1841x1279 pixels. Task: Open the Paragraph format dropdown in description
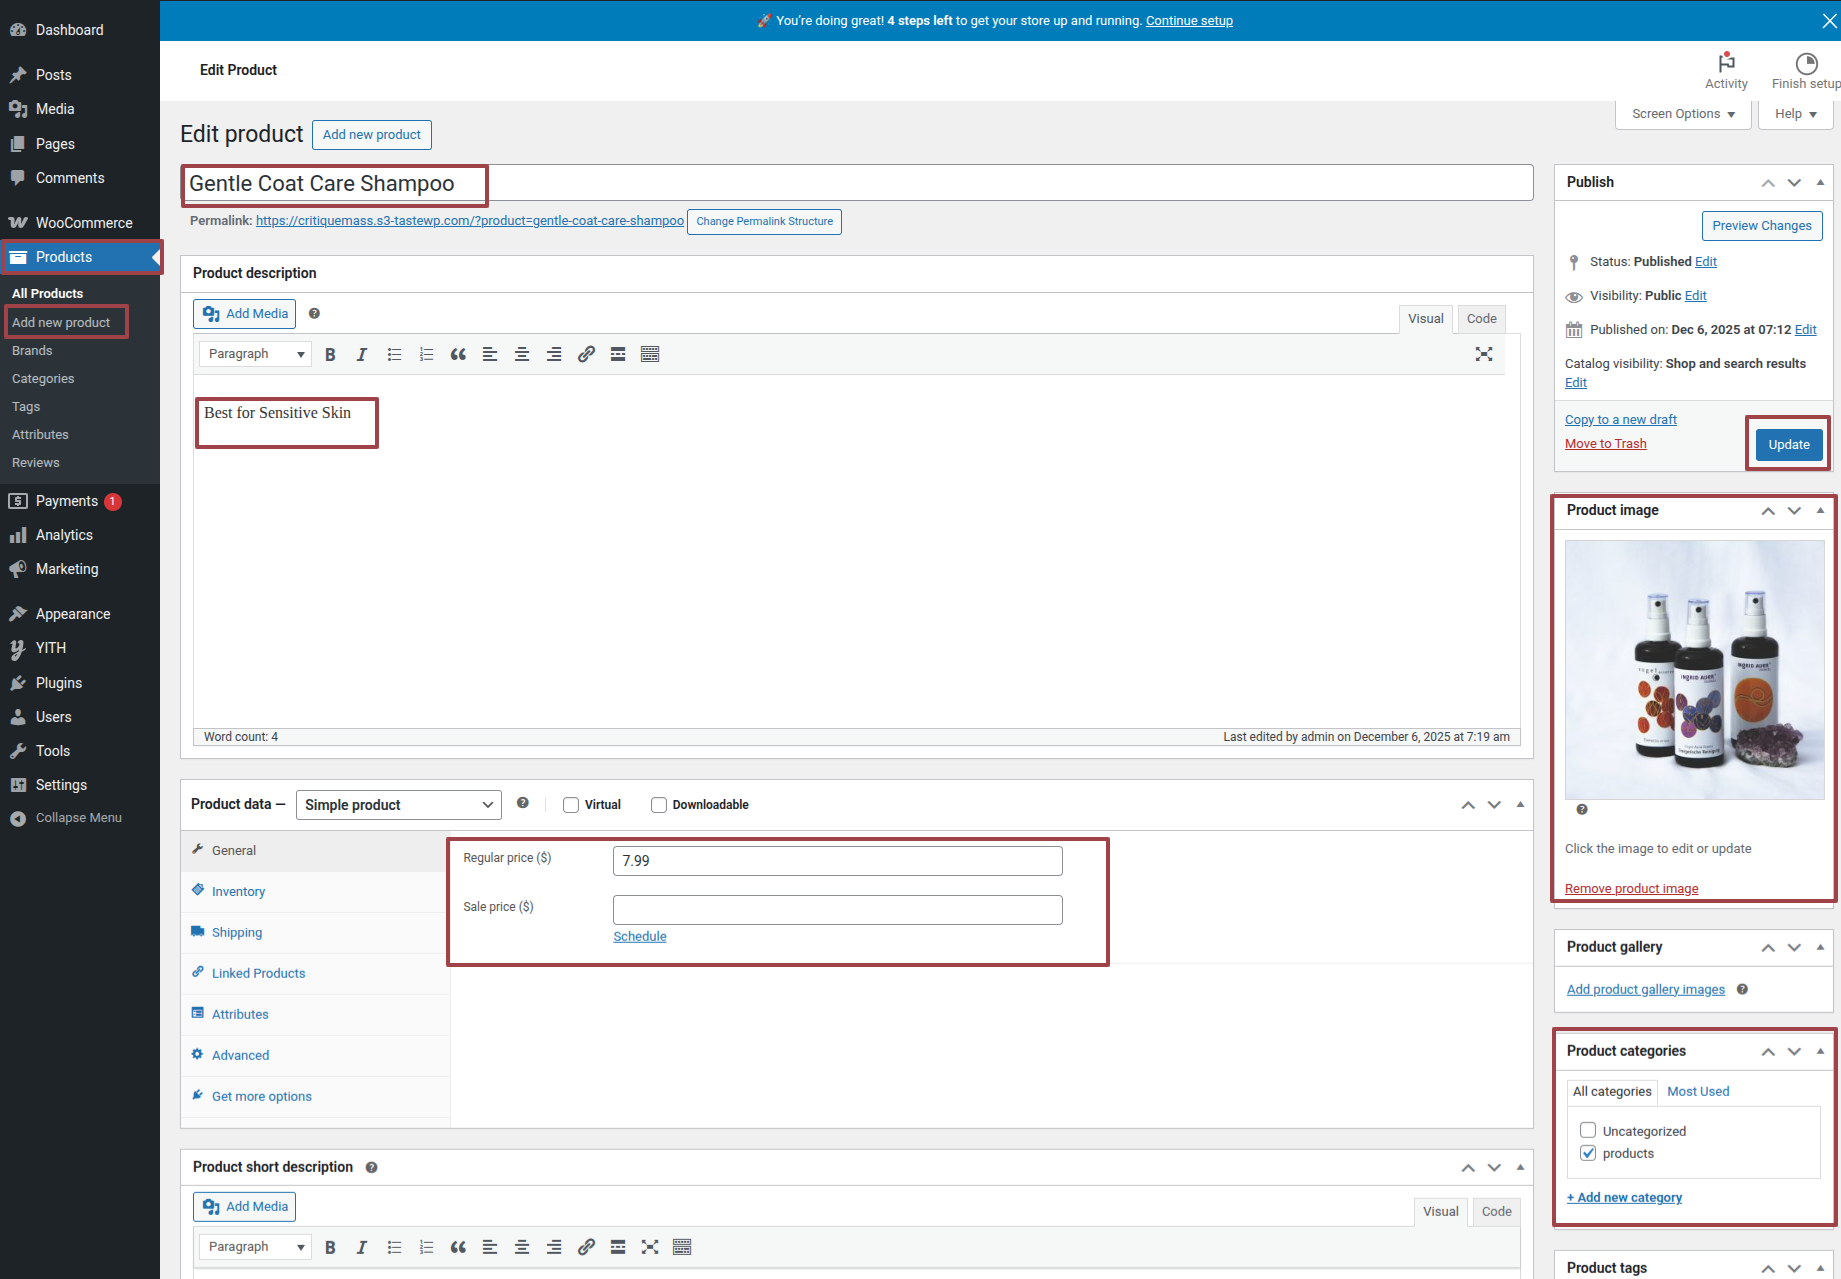coord(255,354)
